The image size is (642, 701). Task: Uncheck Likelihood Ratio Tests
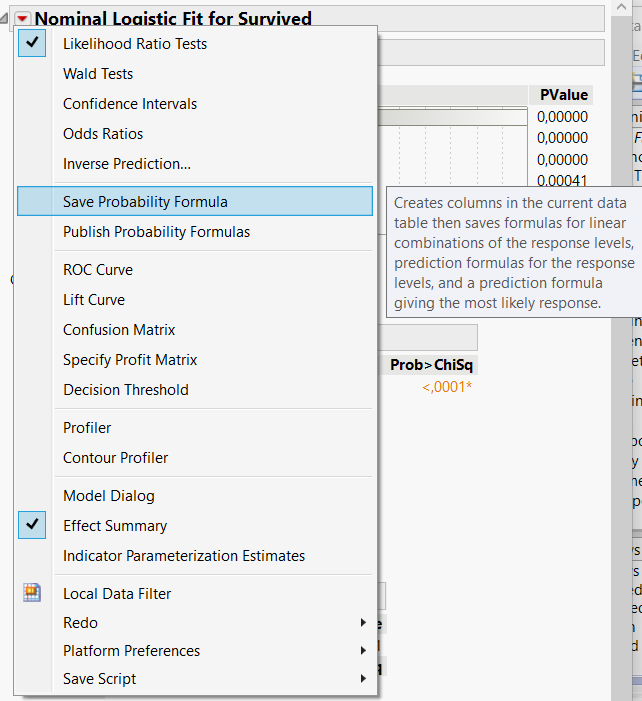[135, 44]
